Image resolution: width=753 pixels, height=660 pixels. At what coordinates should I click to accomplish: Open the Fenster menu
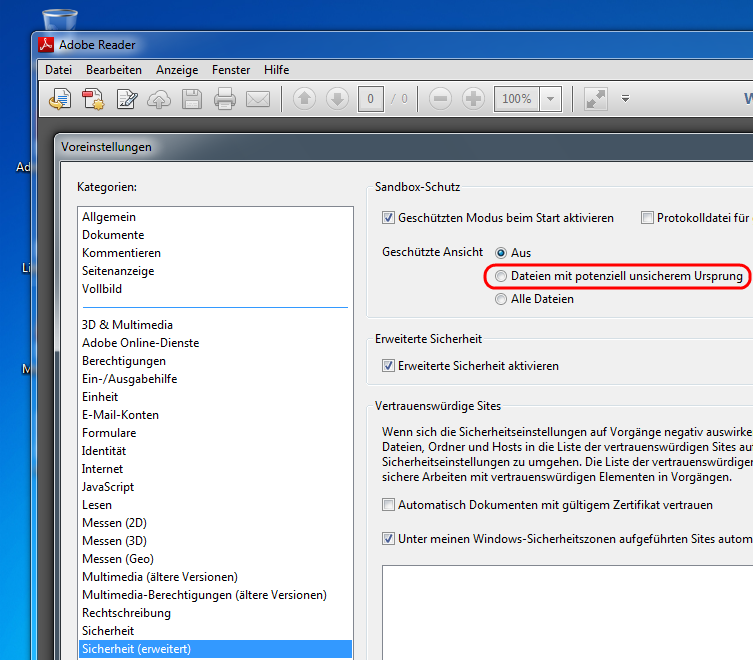coord(231,70)
